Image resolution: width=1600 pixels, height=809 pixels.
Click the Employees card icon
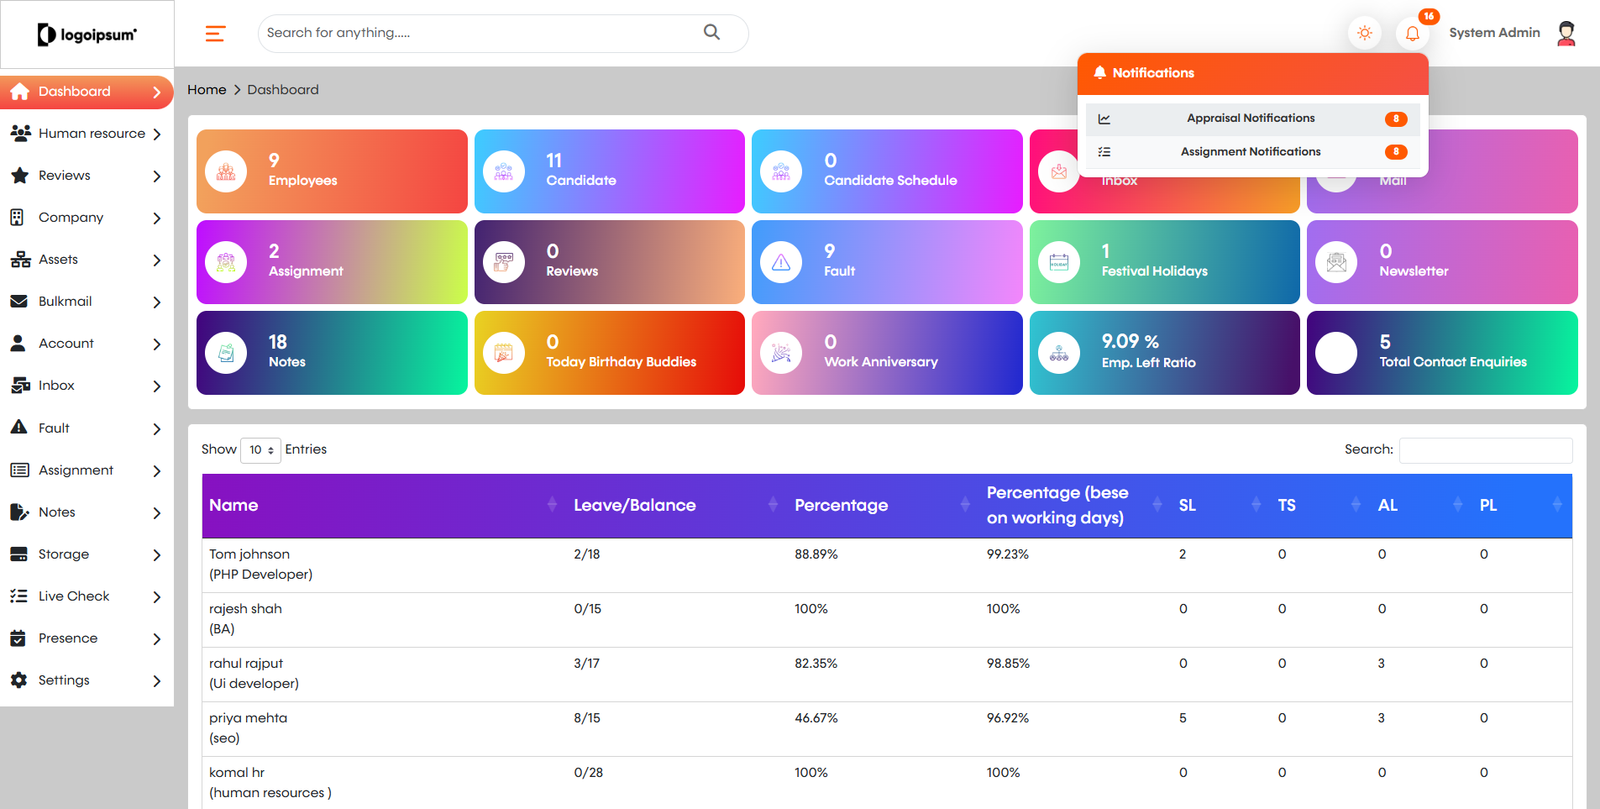[x=226, y=172]
